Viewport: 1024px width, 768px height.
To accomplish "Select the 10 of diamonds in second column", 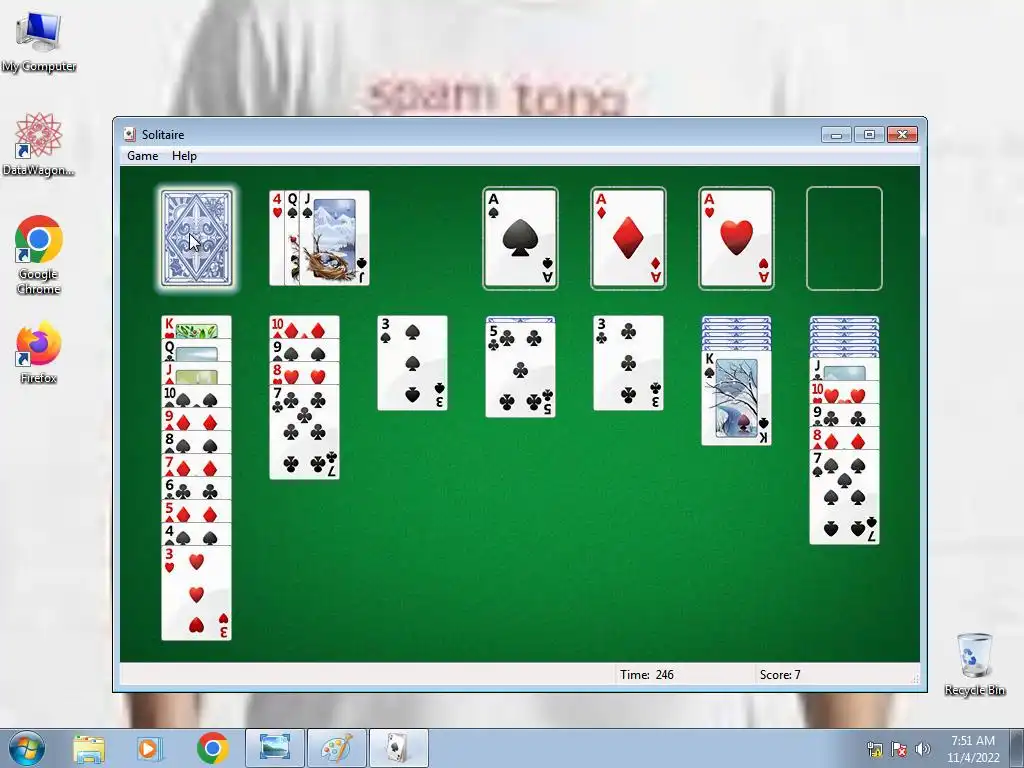I will (x=304, y=327).
